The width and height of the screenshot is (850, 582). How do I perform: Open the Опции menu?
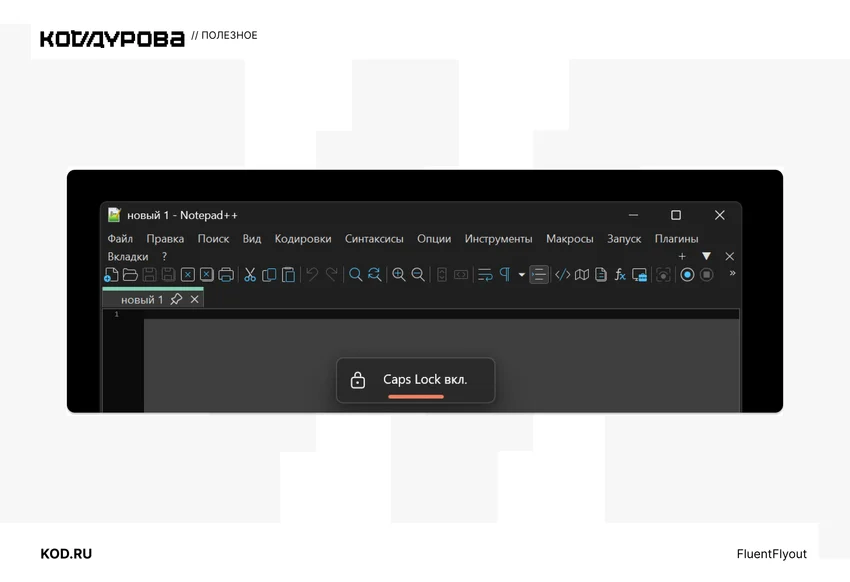pyautogui.click(x=434, y=238)
